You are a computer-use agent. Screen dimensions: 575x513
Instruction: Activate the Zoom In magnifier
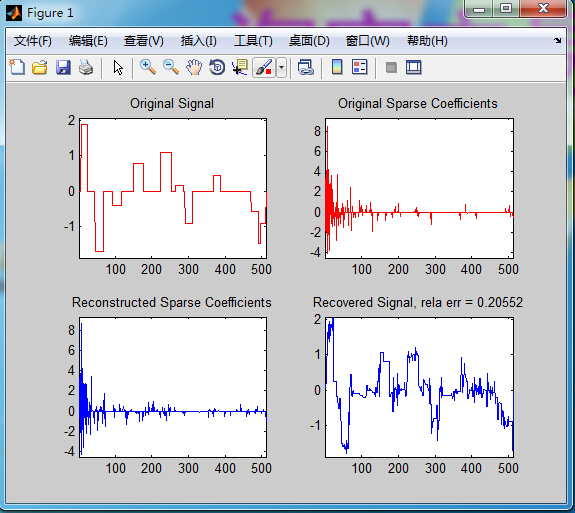(x=148, y=67)
